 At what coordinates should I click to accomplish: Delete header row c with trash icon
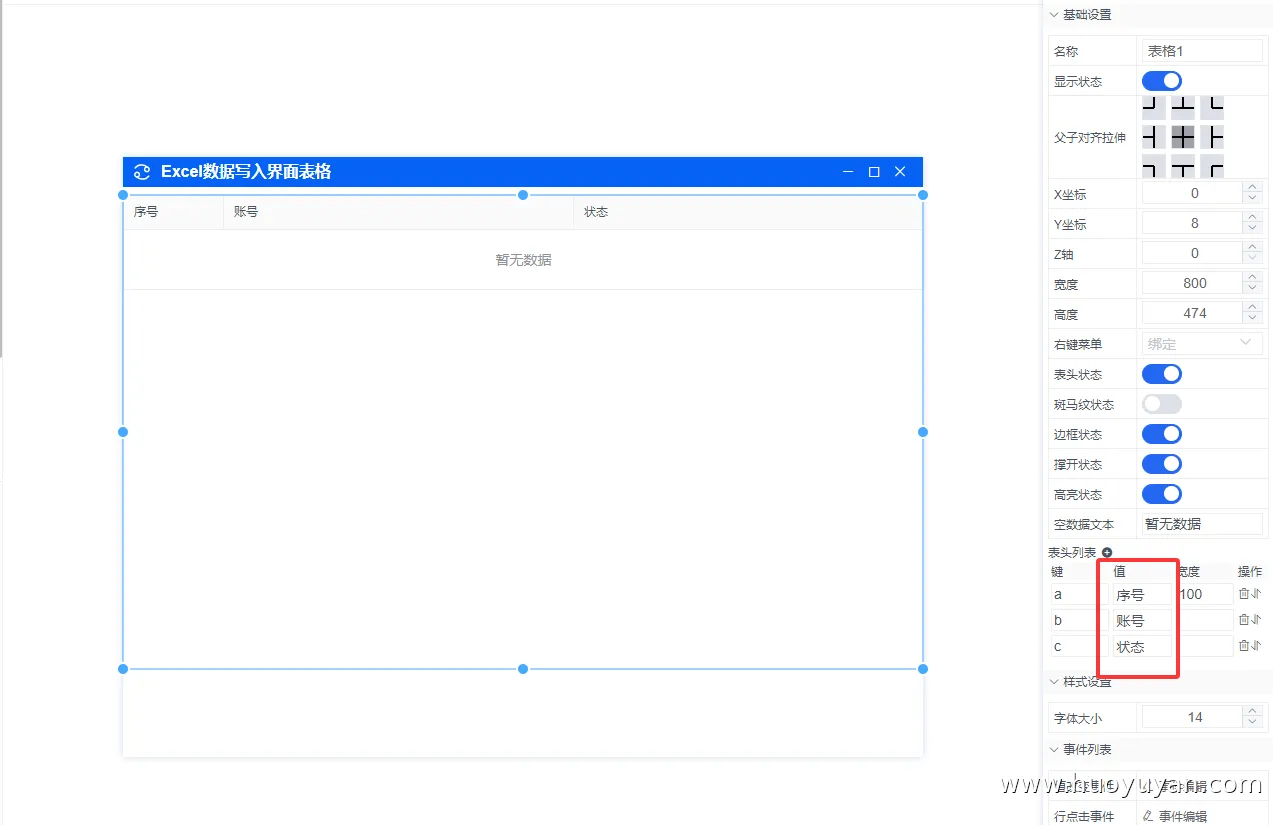(x=1244, y=646)
